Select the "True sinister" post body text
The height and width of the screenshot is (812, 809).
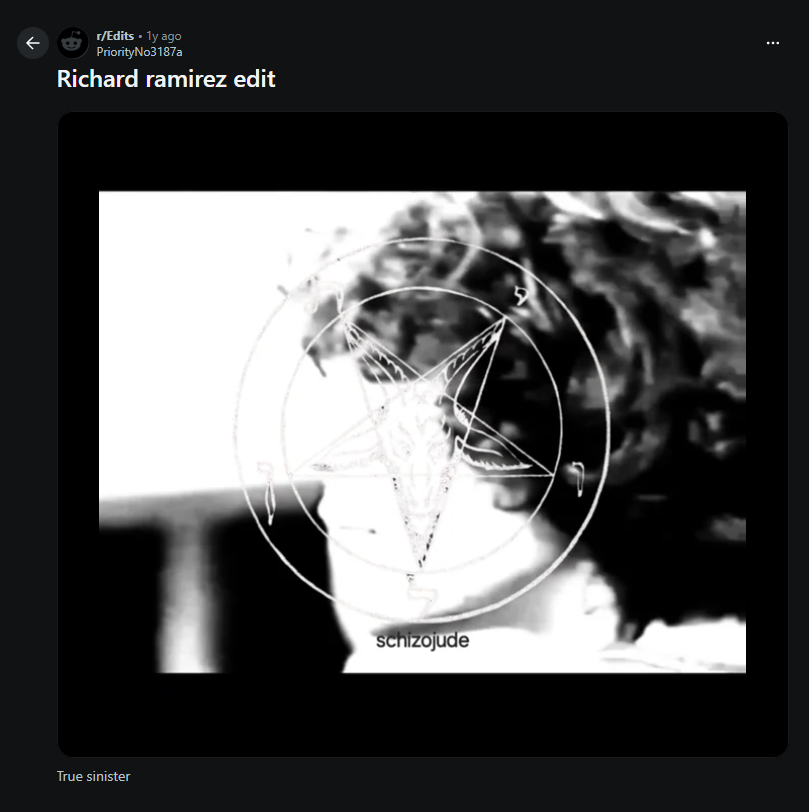point(94,776)
